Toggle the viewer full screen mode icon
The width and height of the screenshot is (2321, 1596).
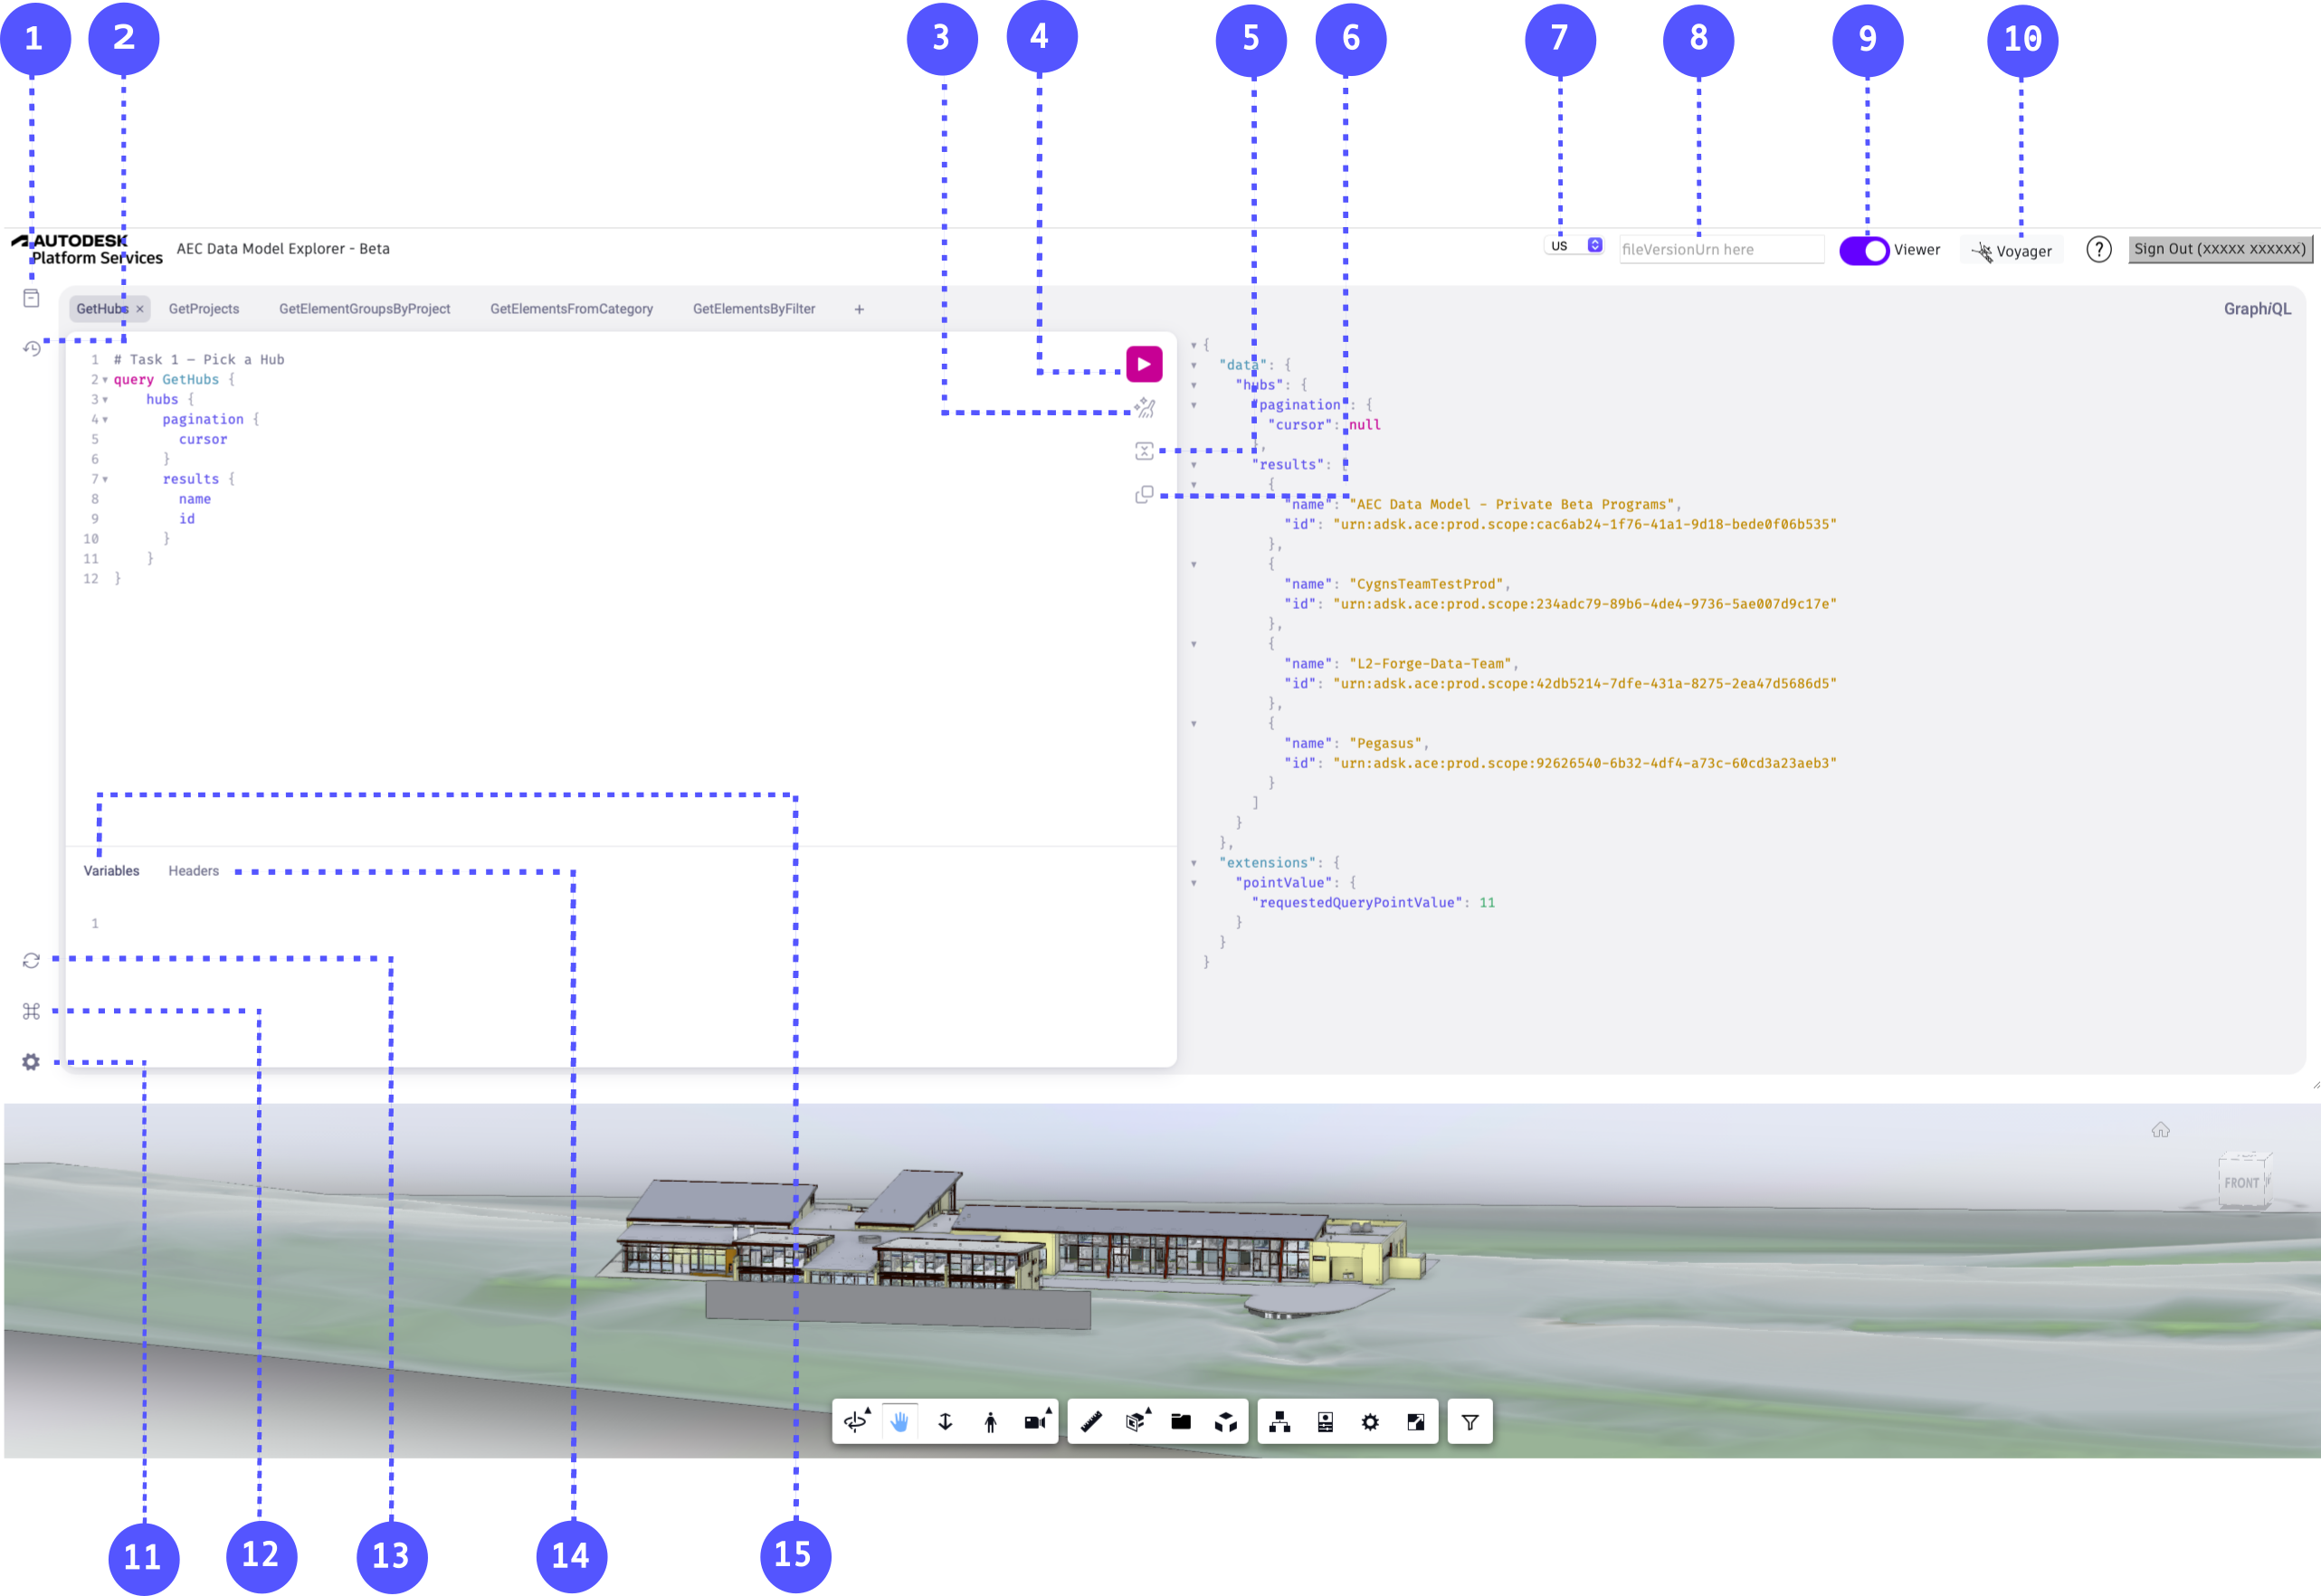[1415, 1421]
